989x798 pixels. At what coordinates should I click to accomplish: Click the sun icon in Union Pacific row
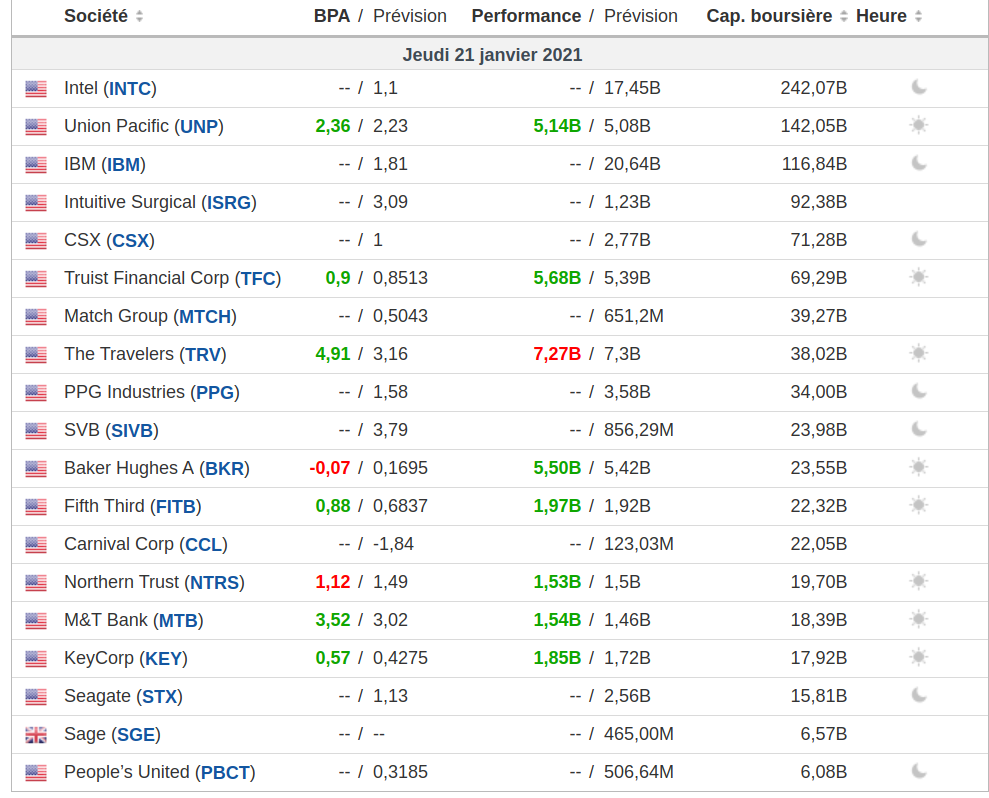click(x=919, y=125)
